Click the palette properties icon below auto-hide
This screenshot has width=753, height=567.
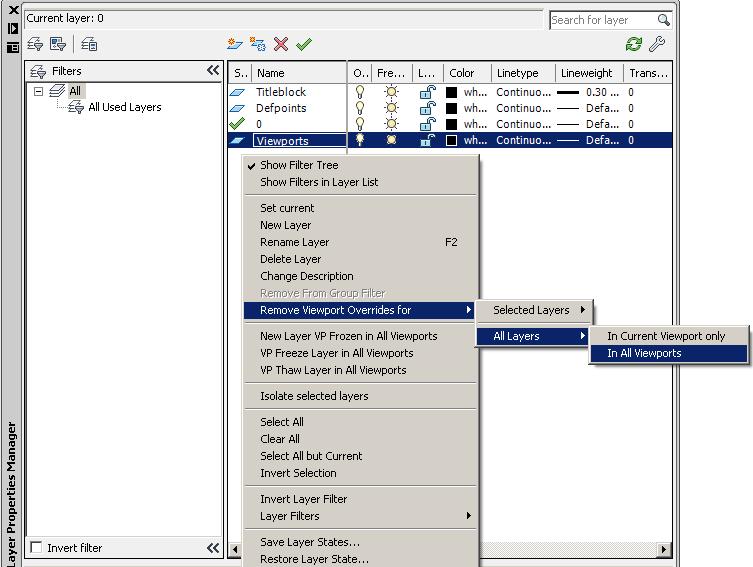(x=13, y=47)
